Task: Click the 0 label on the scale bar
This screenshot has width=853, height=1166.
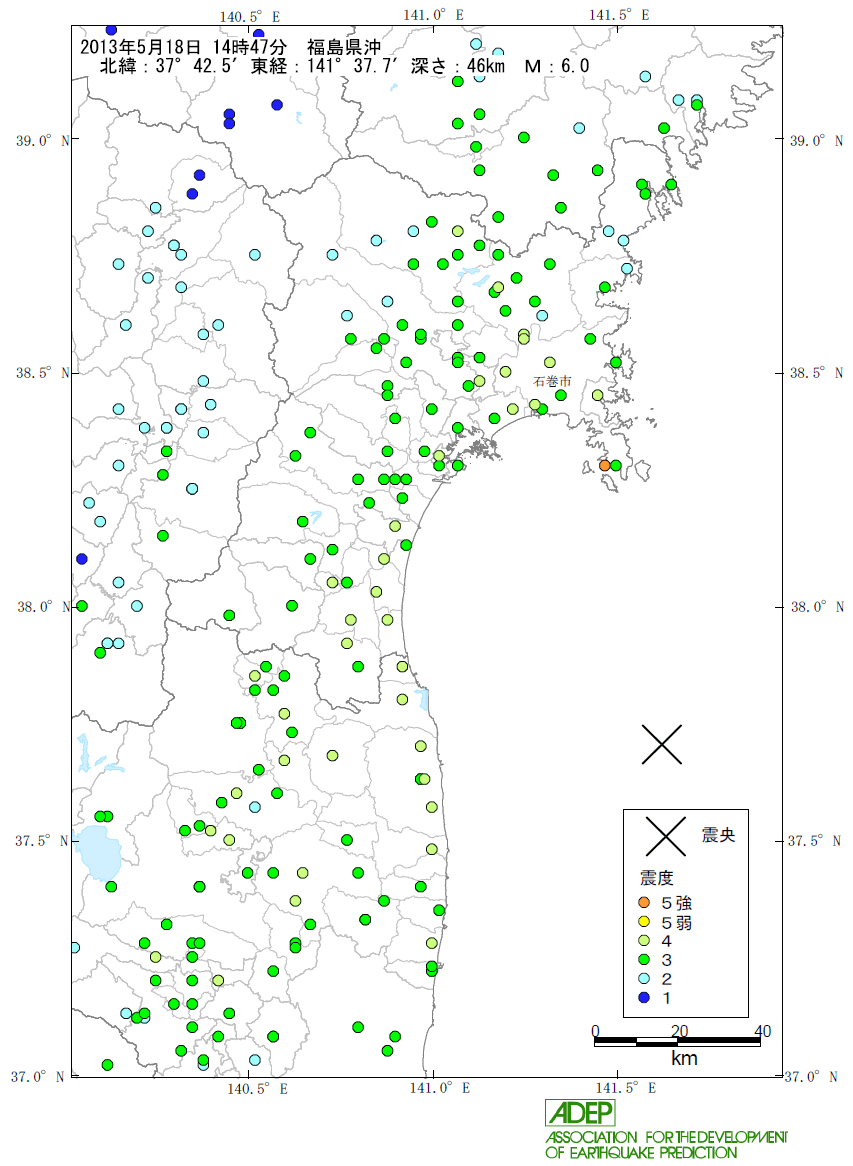Action: click(x=596, y=1031)
